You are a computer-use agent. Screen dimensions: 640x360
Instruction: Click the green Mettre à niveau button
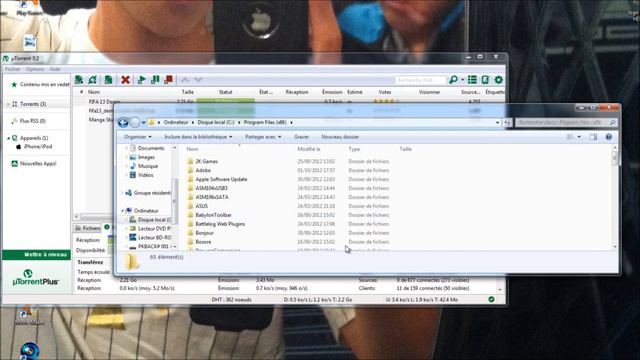[36, 255]
